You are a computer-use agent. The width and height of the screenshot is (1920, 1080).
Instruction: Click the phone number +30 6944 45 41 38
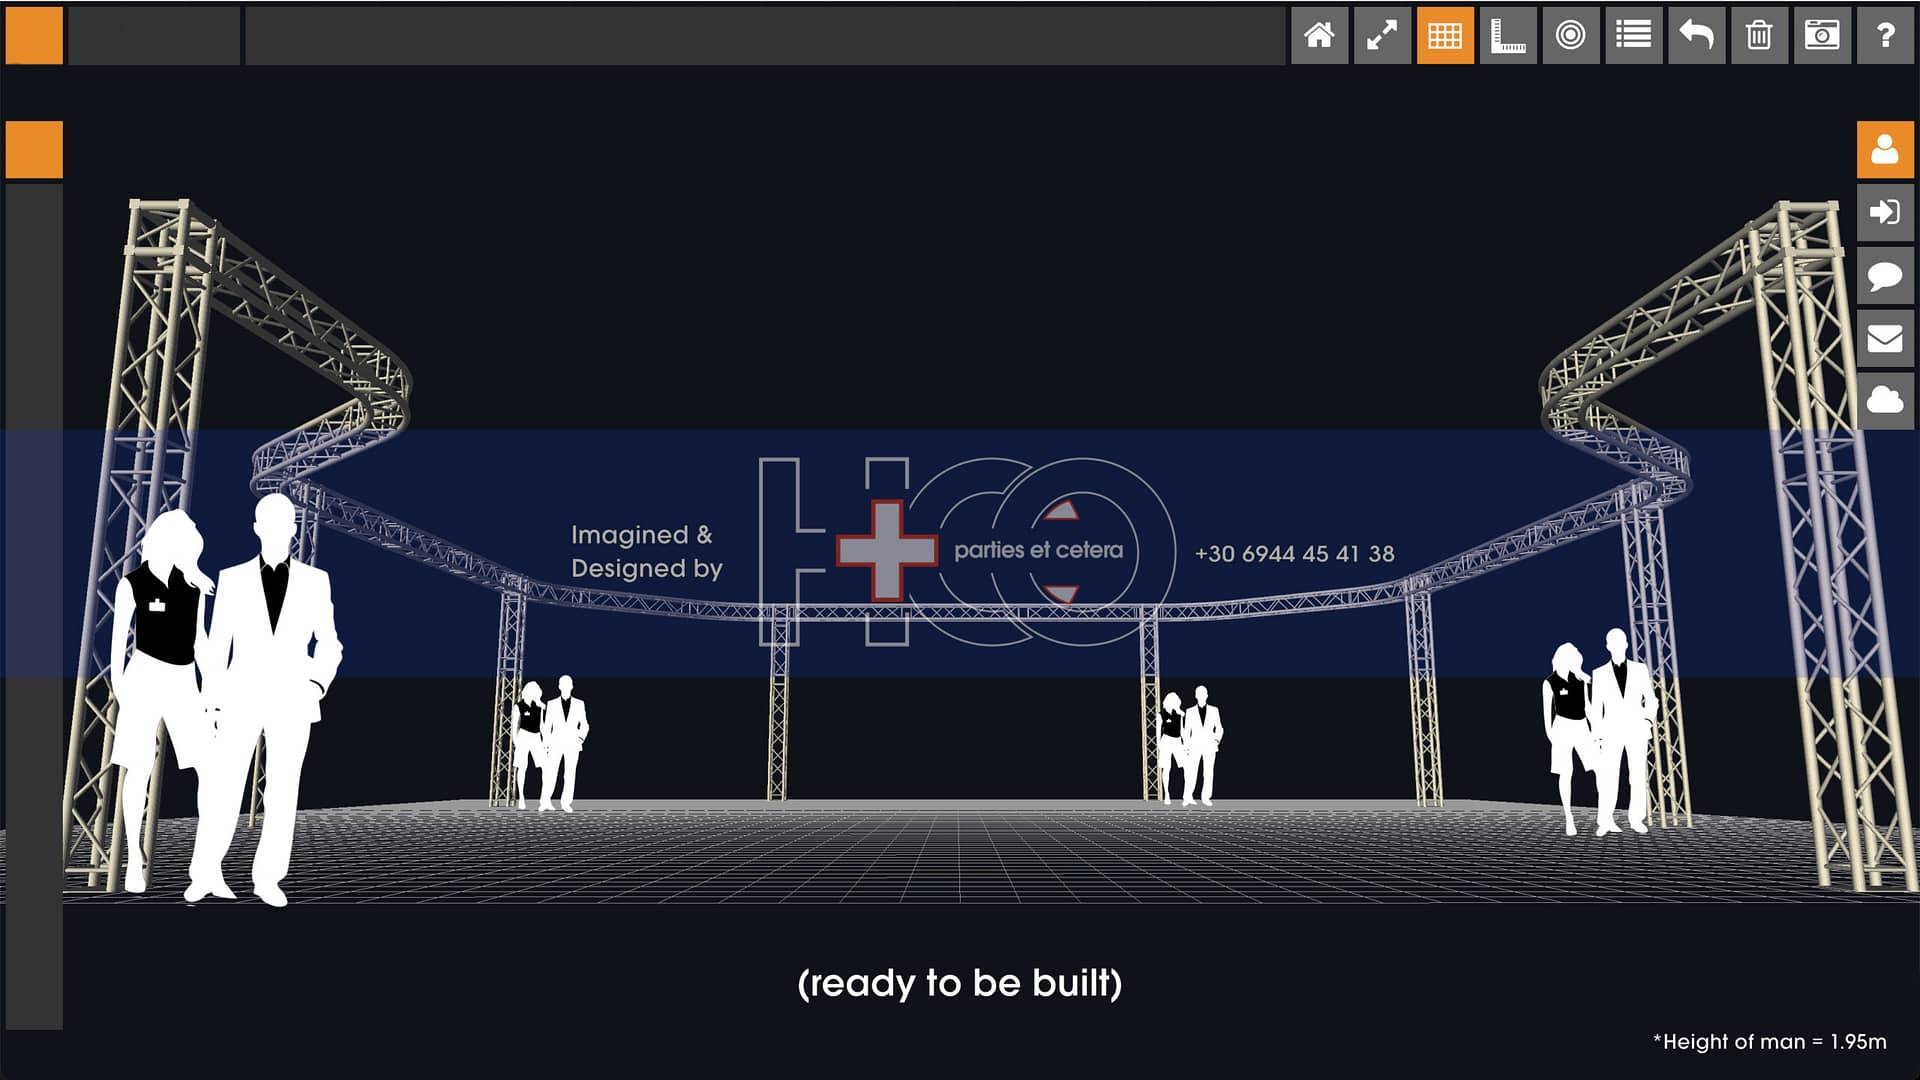pos(1294,553)
